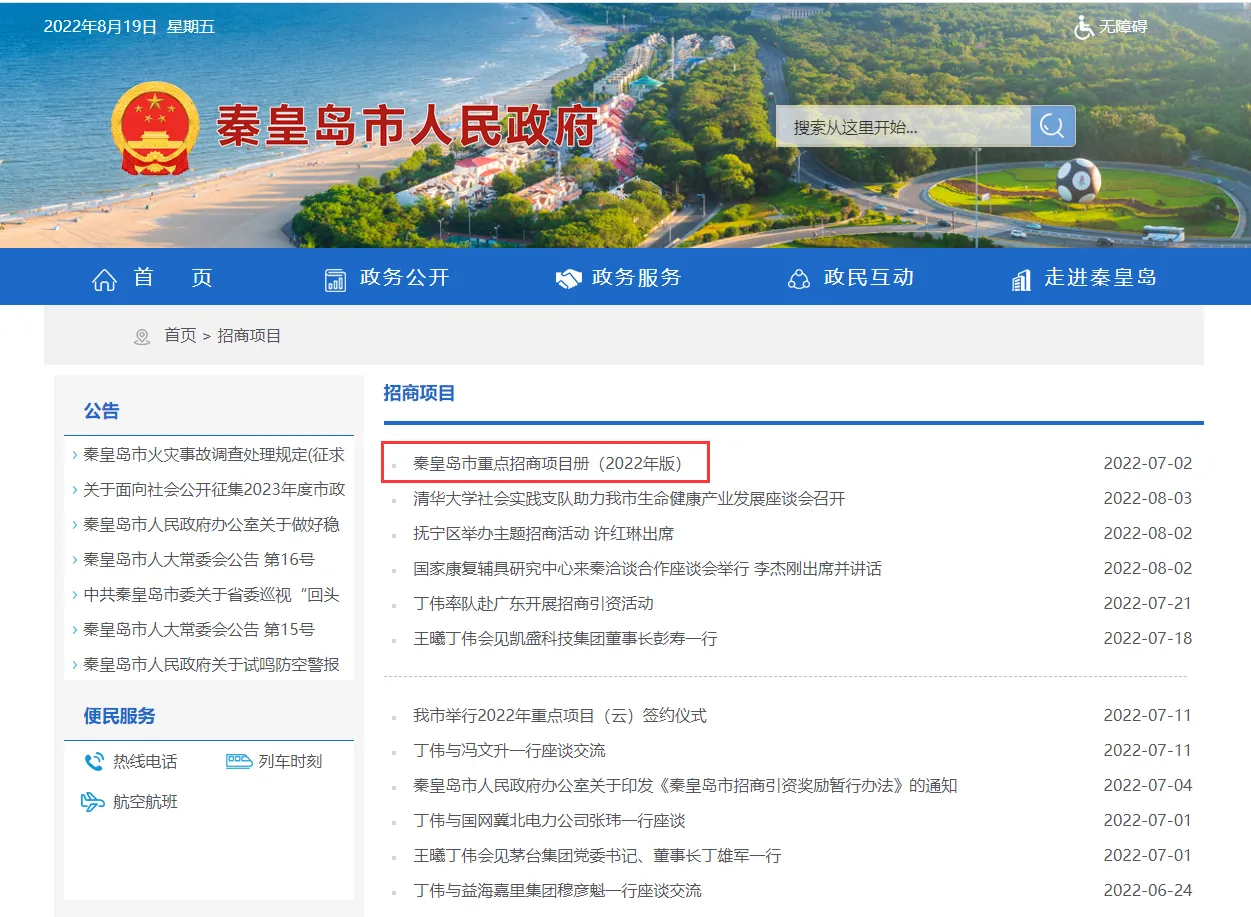Open 抚宁区举办主题招商活动 article
Image resolution: width=1251 pixels, height=917 pixels.
click(x=543, y=533)
